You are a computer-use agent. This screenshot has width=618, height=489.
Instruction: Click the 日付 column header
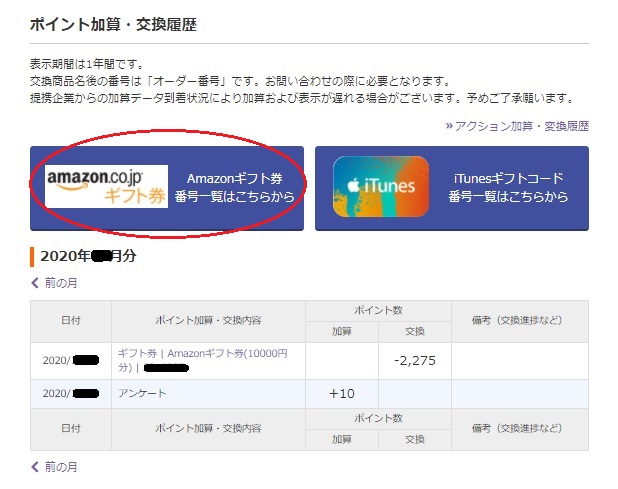click(71, 321)
